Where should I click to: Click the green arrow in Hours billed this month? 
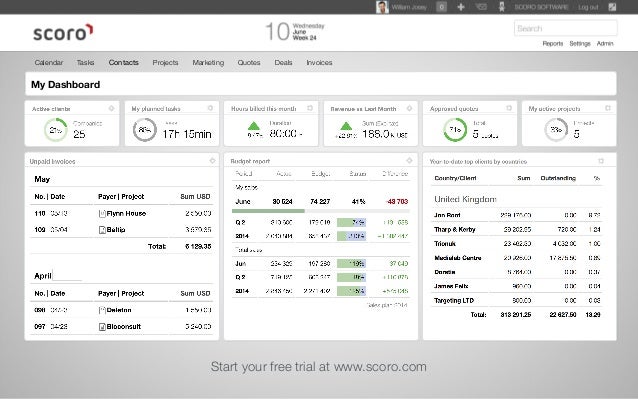254,126
